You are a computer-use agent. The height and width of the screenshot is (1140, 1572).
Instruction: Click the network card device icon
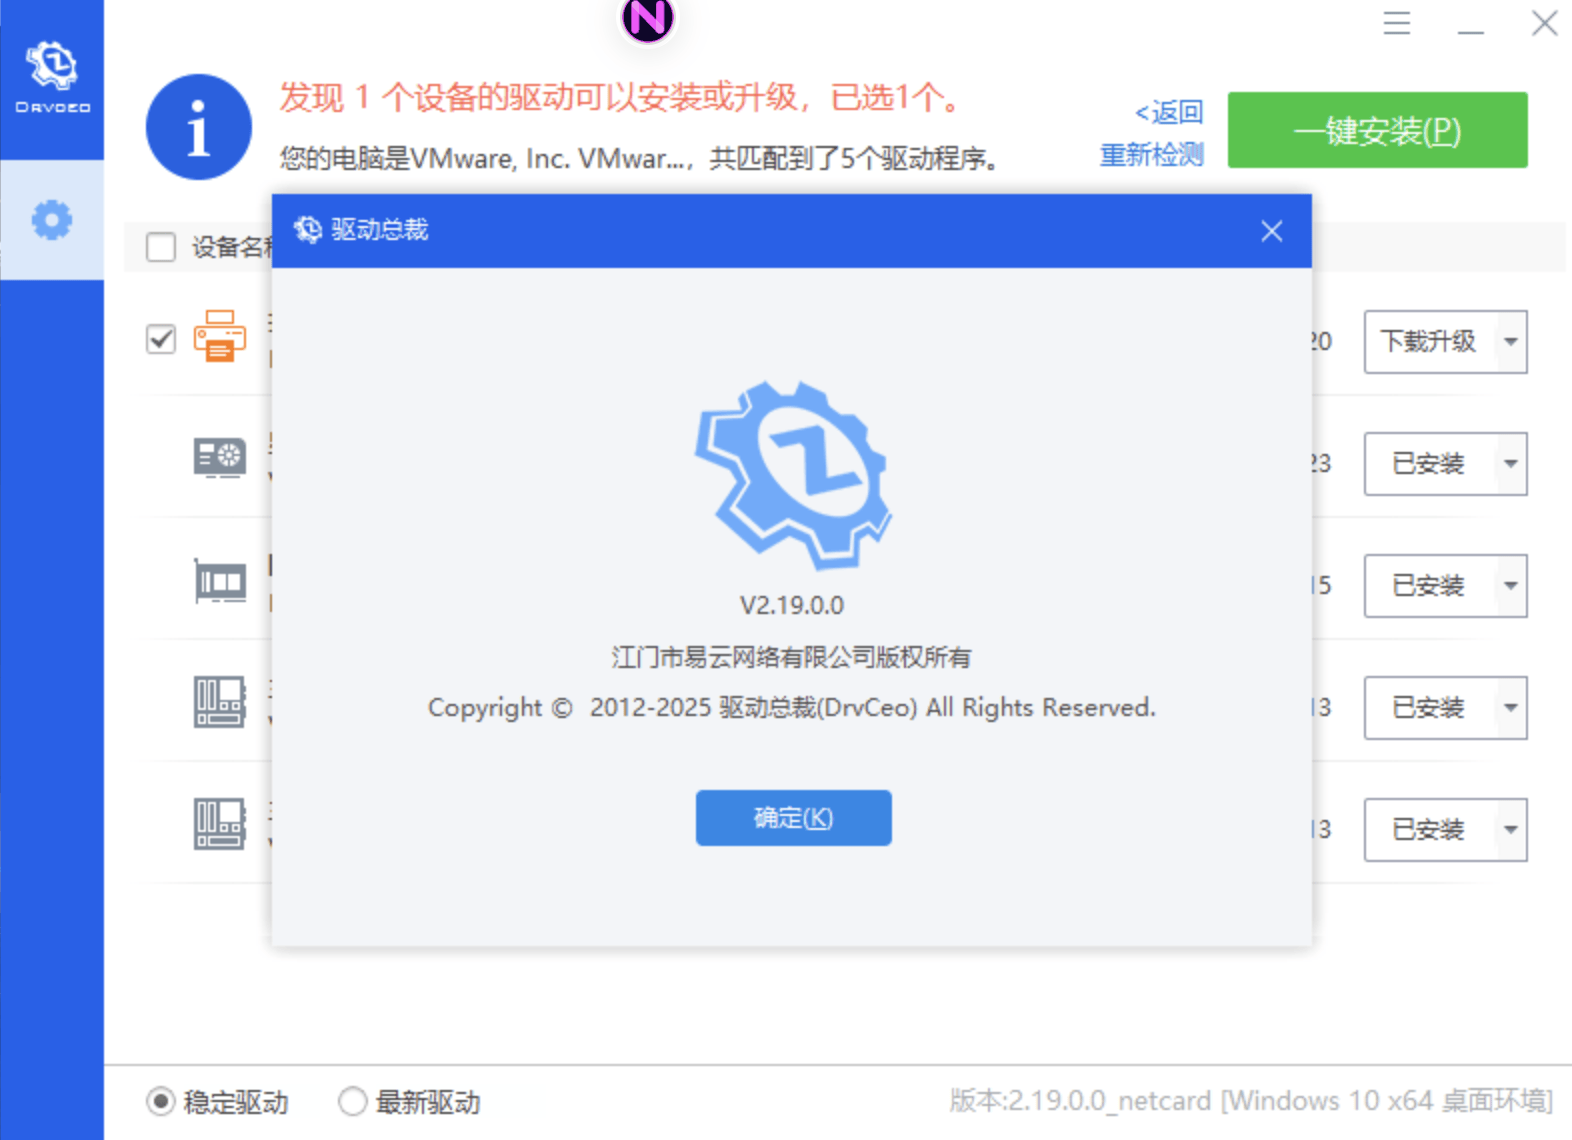click(220, 580)
